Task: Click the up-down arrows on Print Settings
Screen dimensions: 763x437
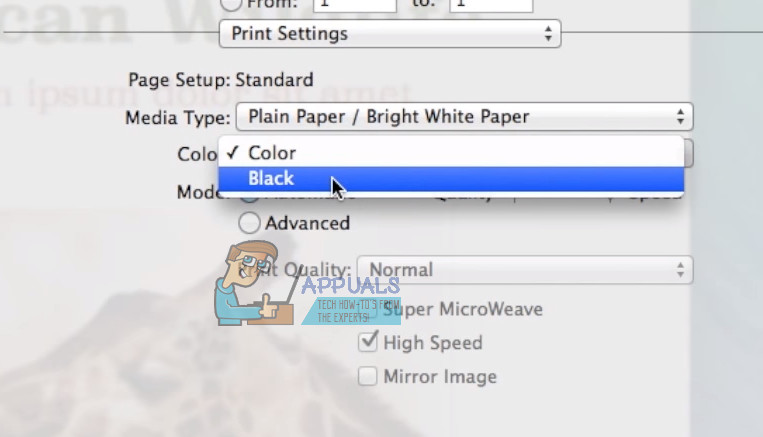Action: point(547,34)
